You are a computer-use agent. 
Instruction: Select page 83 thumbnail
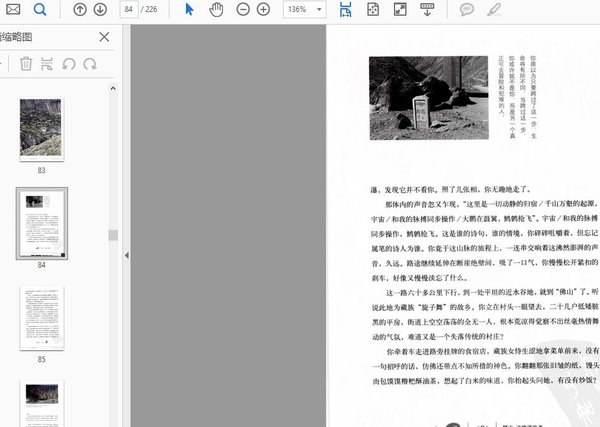[41, 128]
